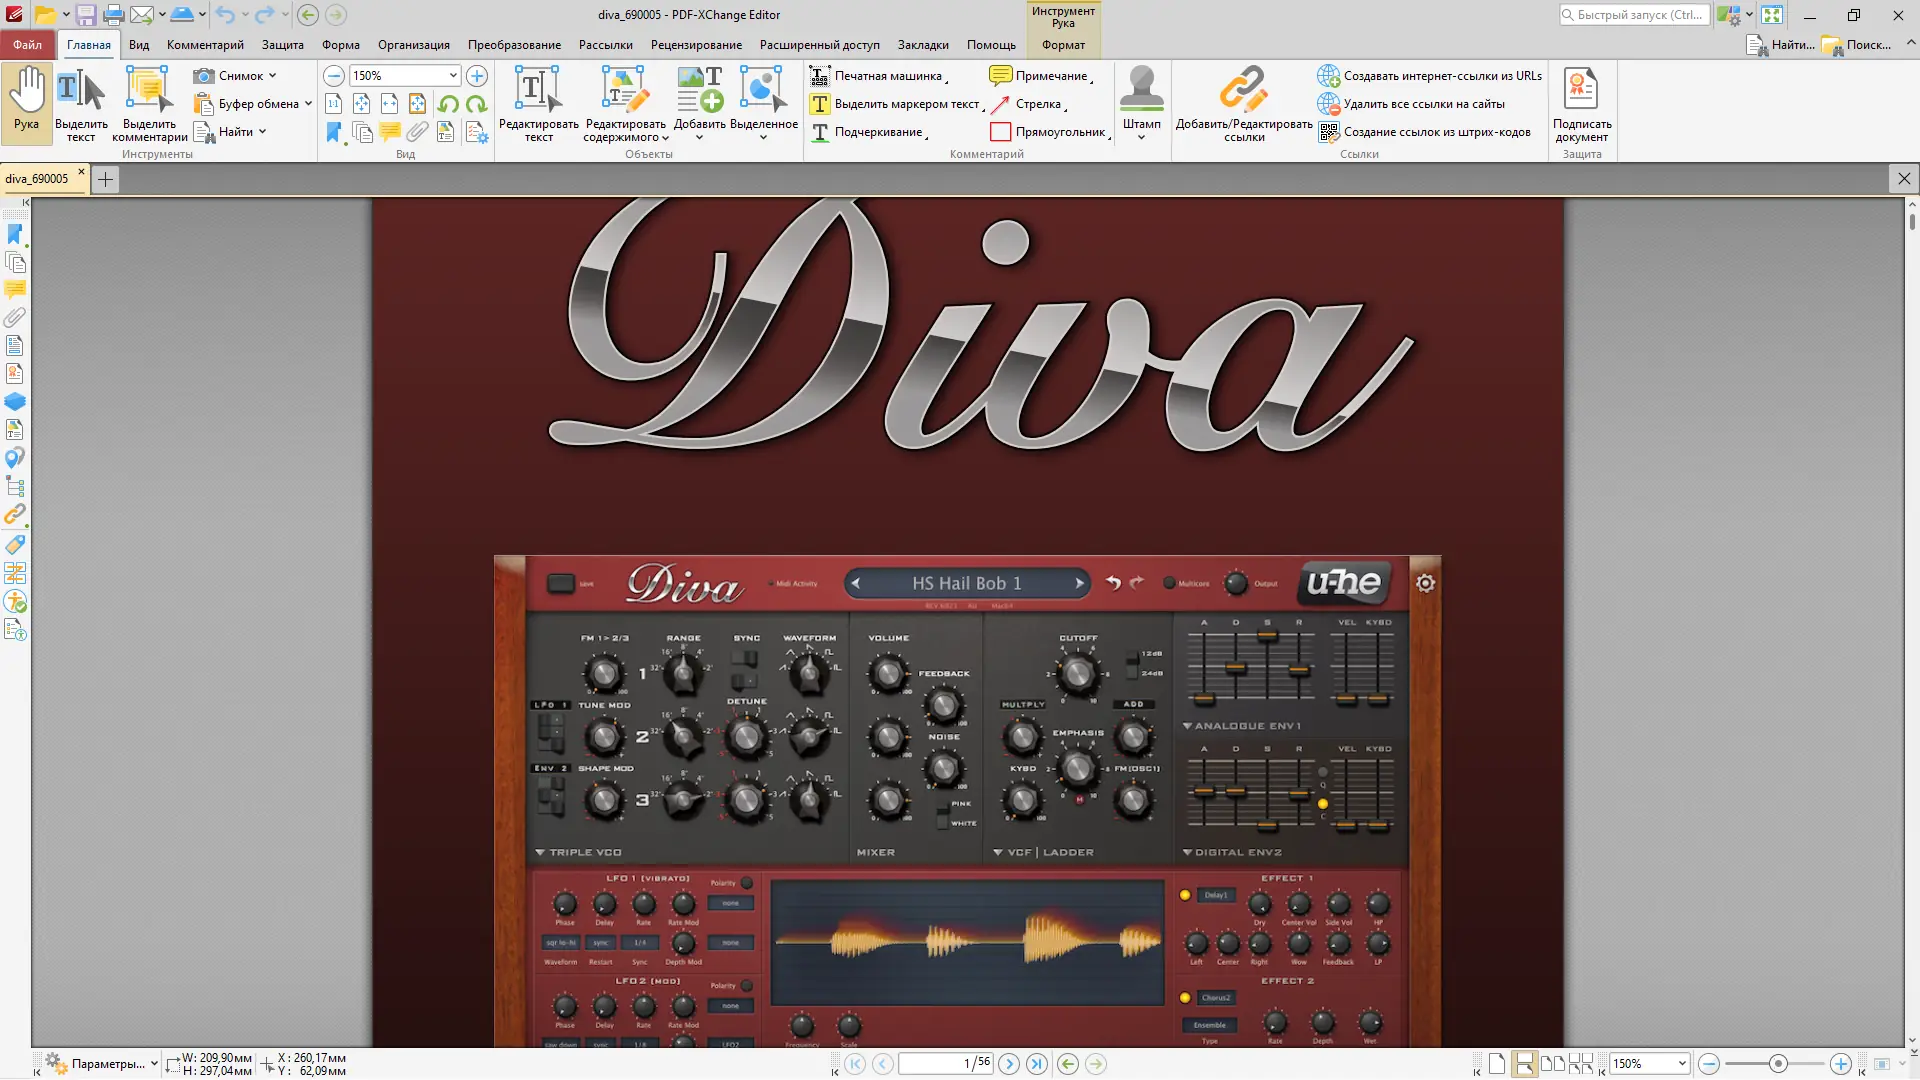Toggle two pages facing layout
Screen dimensions: 1920x1080
[1552, 1064]
